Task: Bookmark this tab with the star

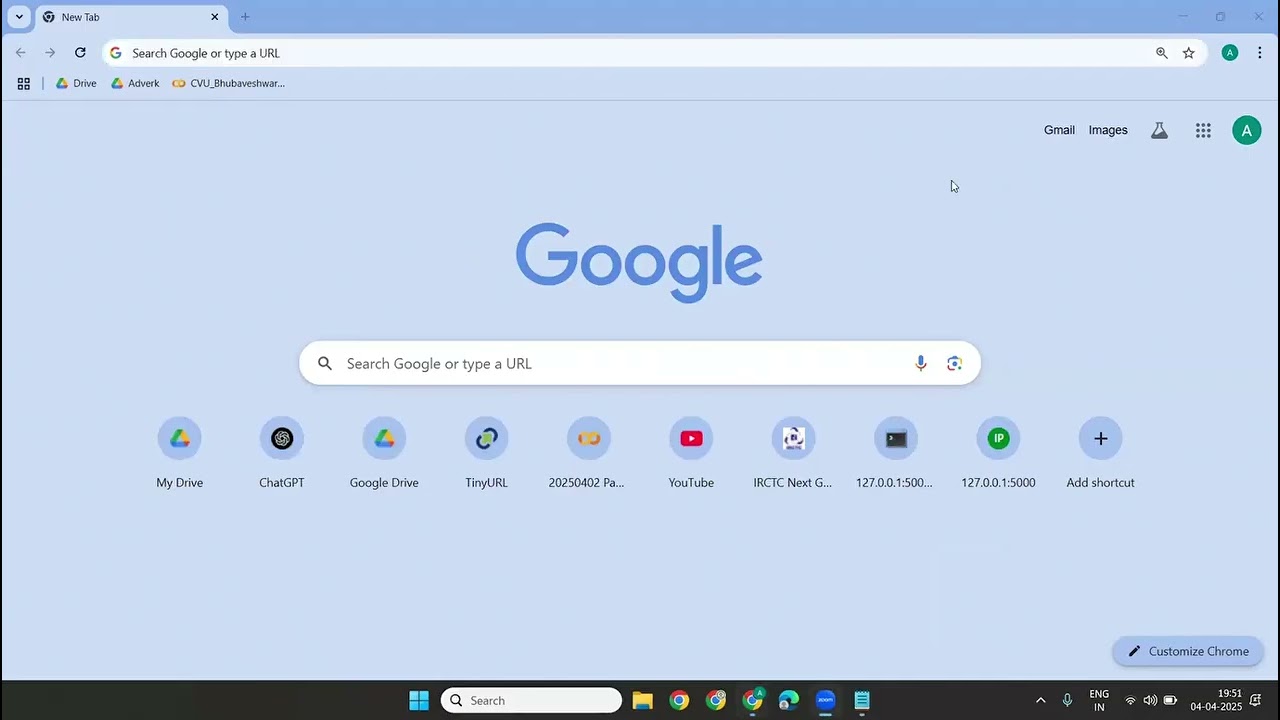Action: [x=1188, y=53]
